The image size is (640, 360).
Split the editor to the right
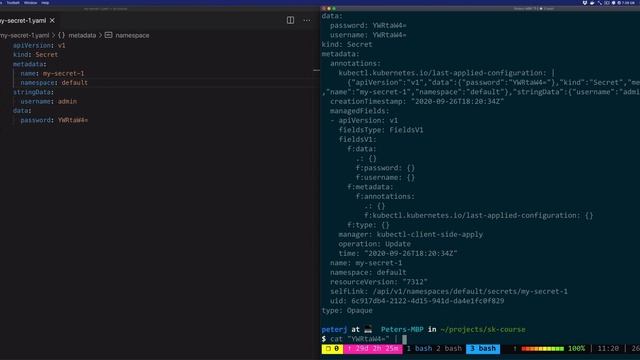coord(290,20)
